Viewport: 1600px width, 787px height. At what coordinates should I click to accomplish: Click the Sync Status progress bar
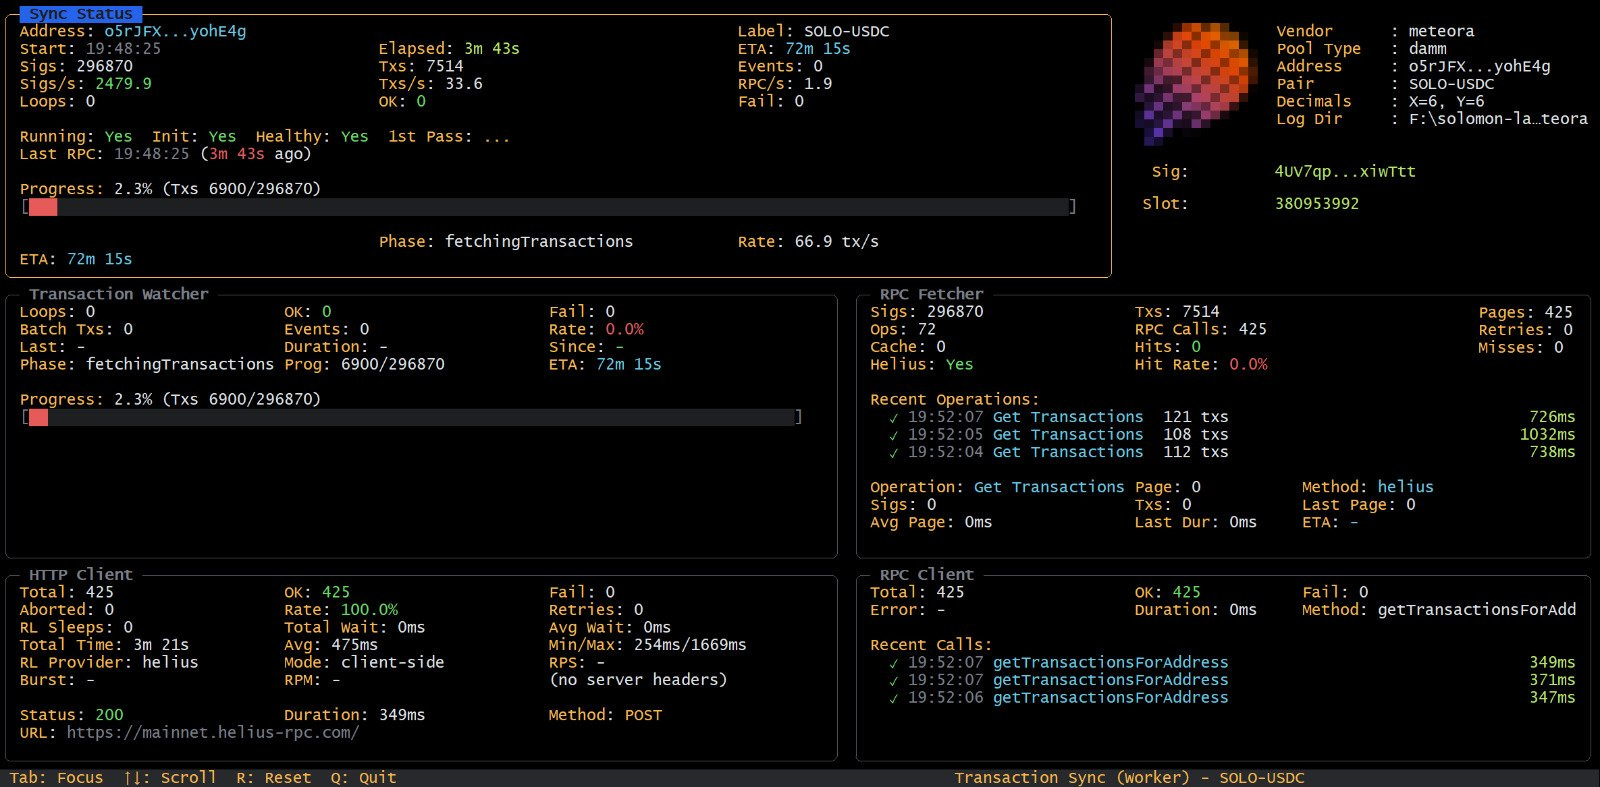[548, 207]
